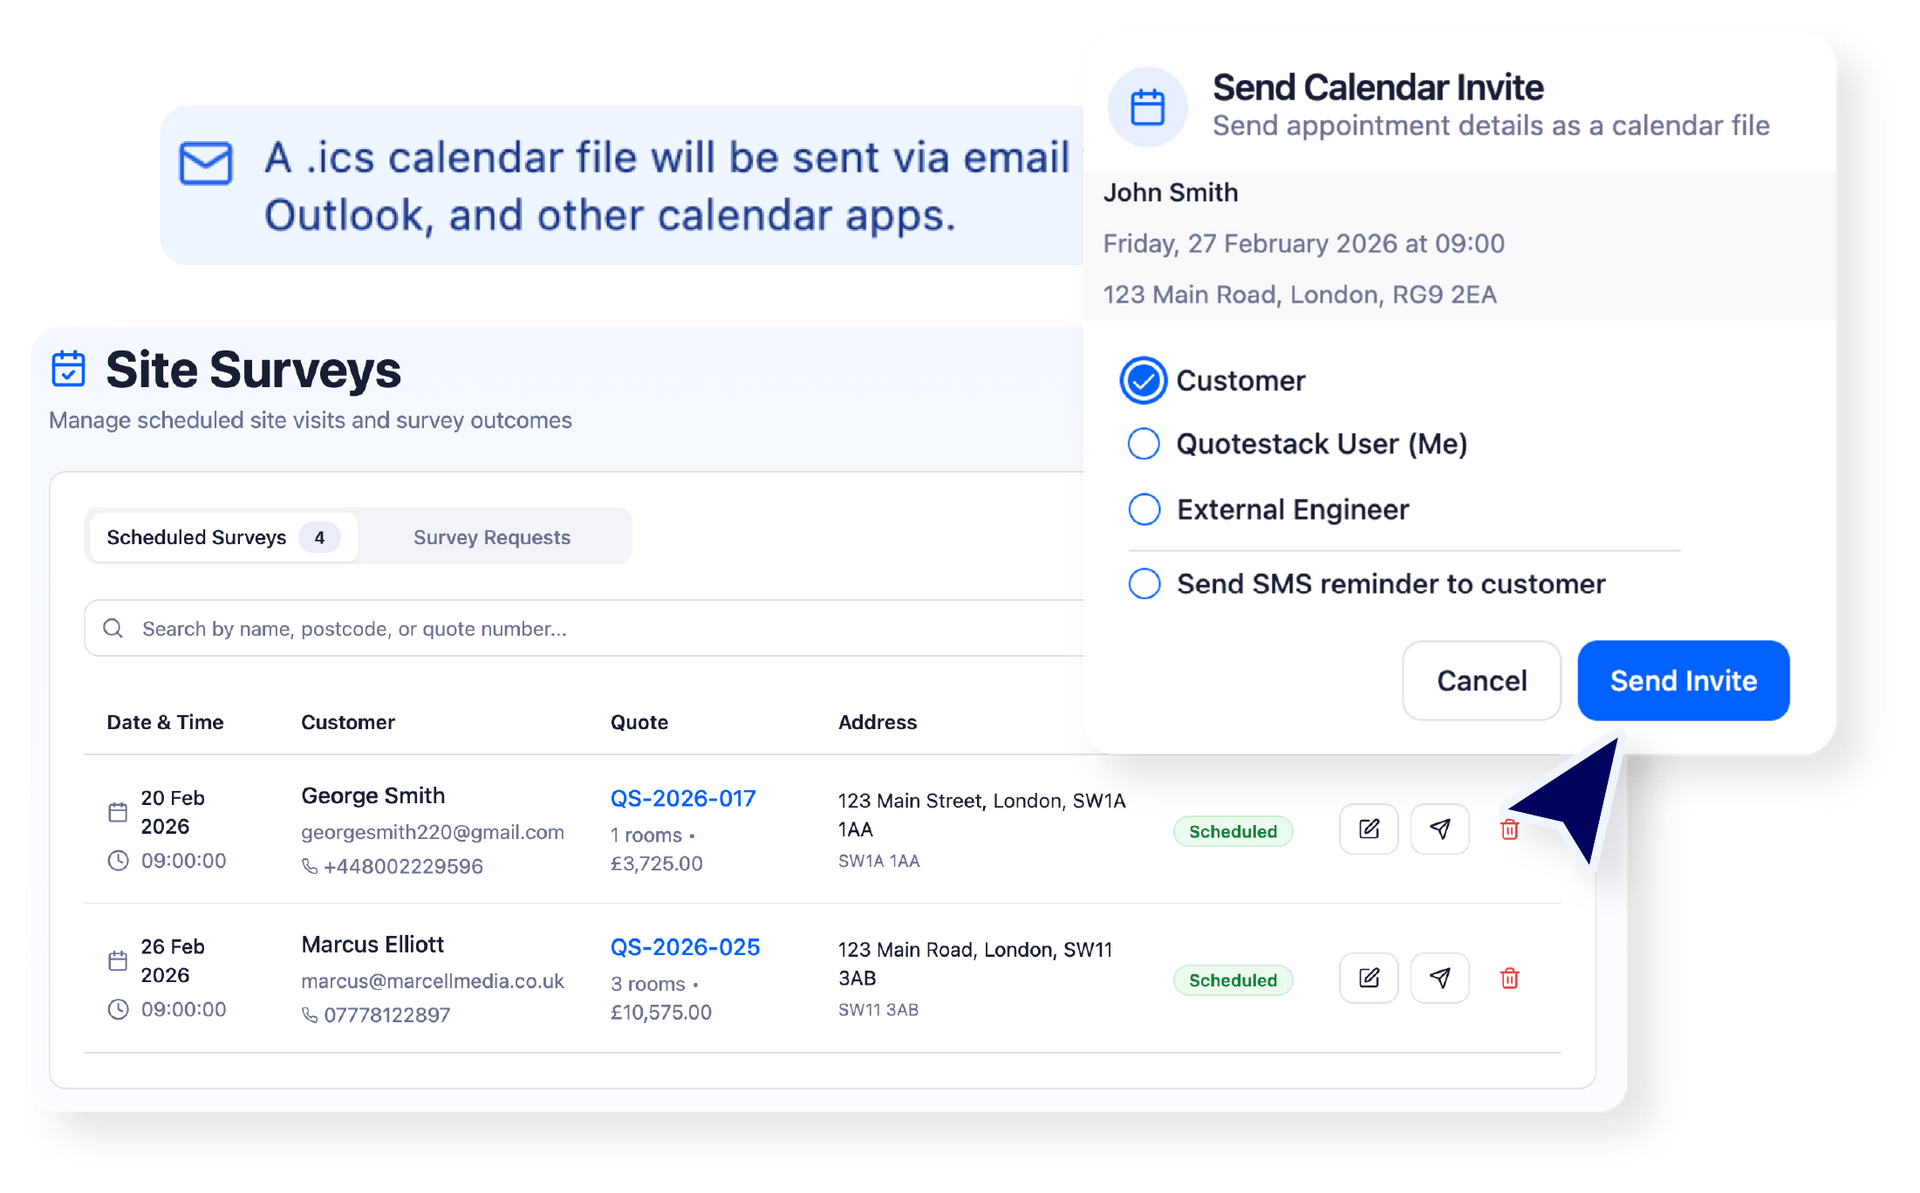Click calendar icon in Send Calendar Invite header

point(1147,107)
